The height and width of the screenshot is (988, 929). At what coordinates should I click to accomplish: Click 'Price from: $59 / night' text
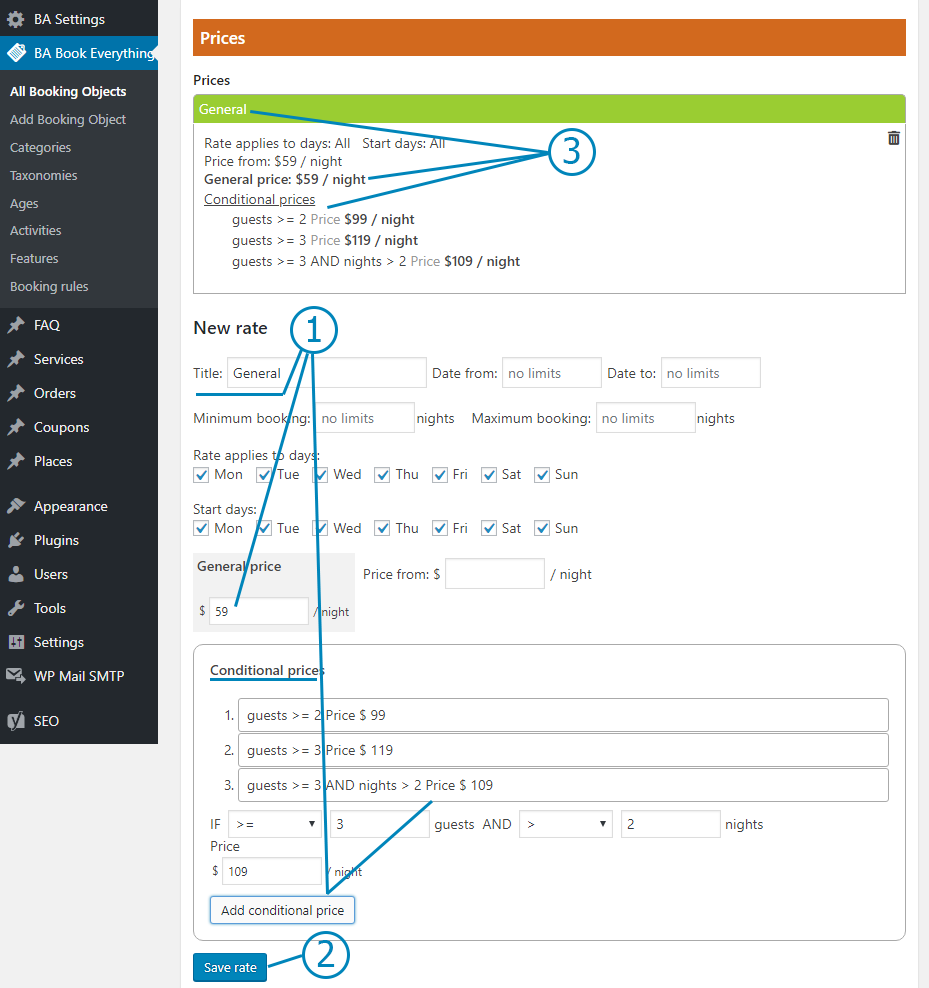point(273,161)
